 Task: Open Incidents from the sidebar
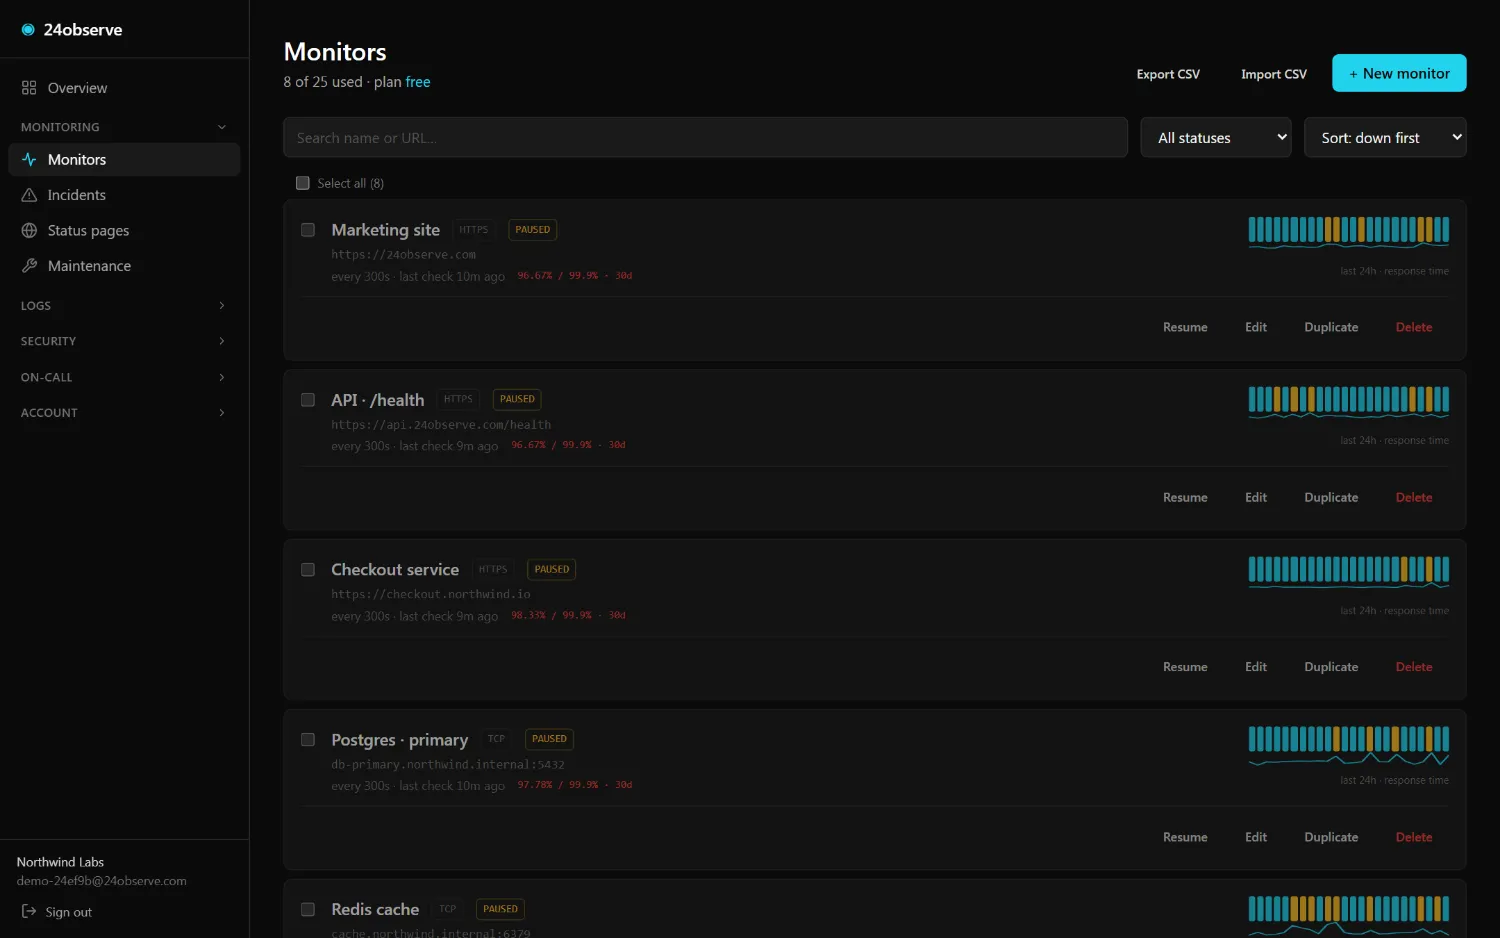pos(124,195)
